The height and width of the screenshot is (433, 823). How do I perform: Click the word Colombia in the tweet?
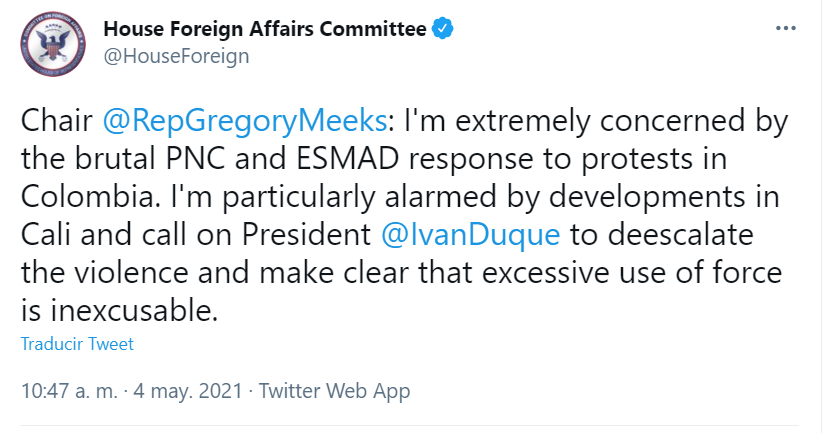(90, 196)
